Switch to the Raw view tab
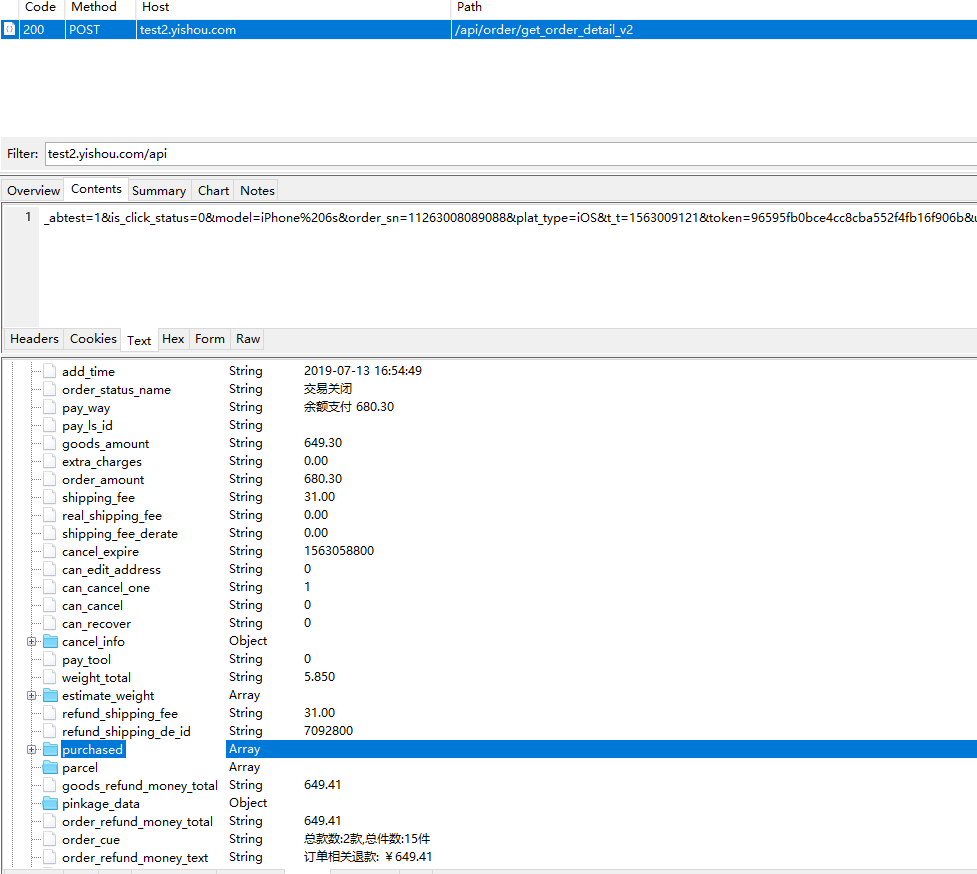This screenshot has height=874, width=977. click(x=248, y=339)
